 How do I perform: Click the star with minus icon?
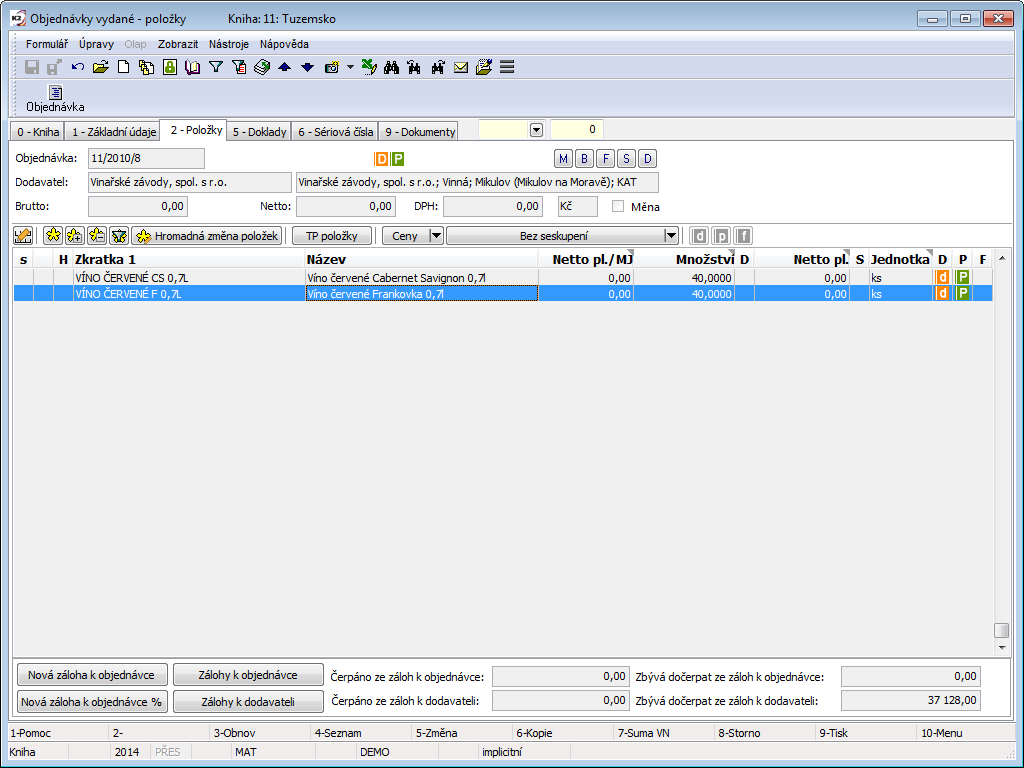97,236
